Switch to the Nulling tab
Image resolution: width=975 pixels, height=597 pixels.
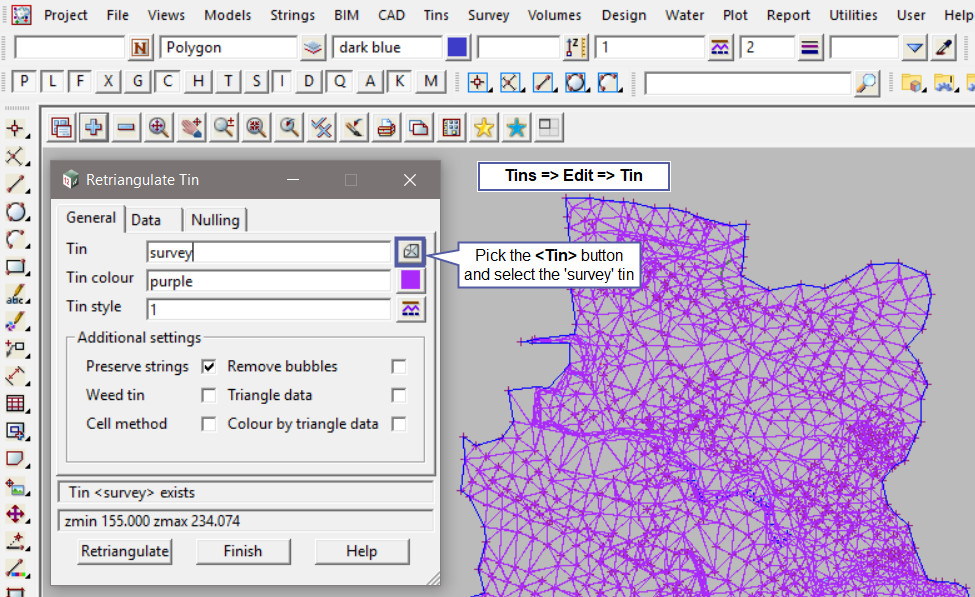(215, 220)
